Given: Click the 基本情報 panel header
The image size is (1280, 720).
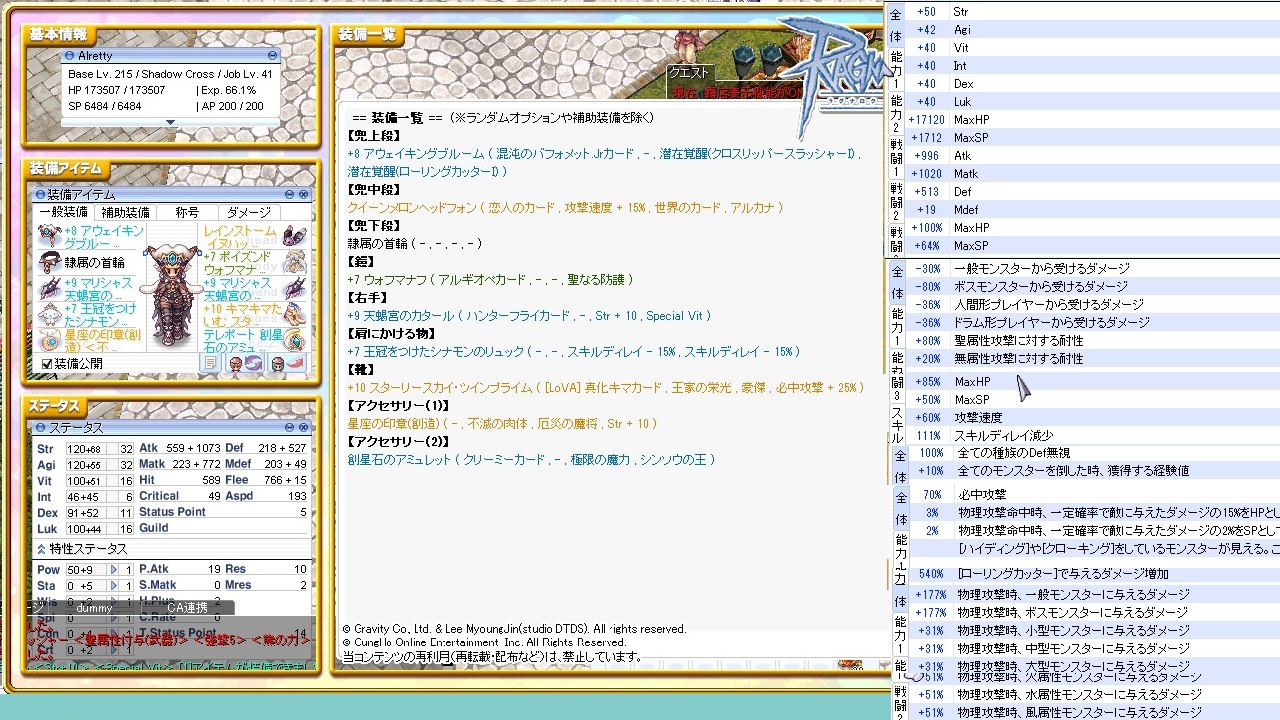Looking at the screenshot, I should (57, 35).
